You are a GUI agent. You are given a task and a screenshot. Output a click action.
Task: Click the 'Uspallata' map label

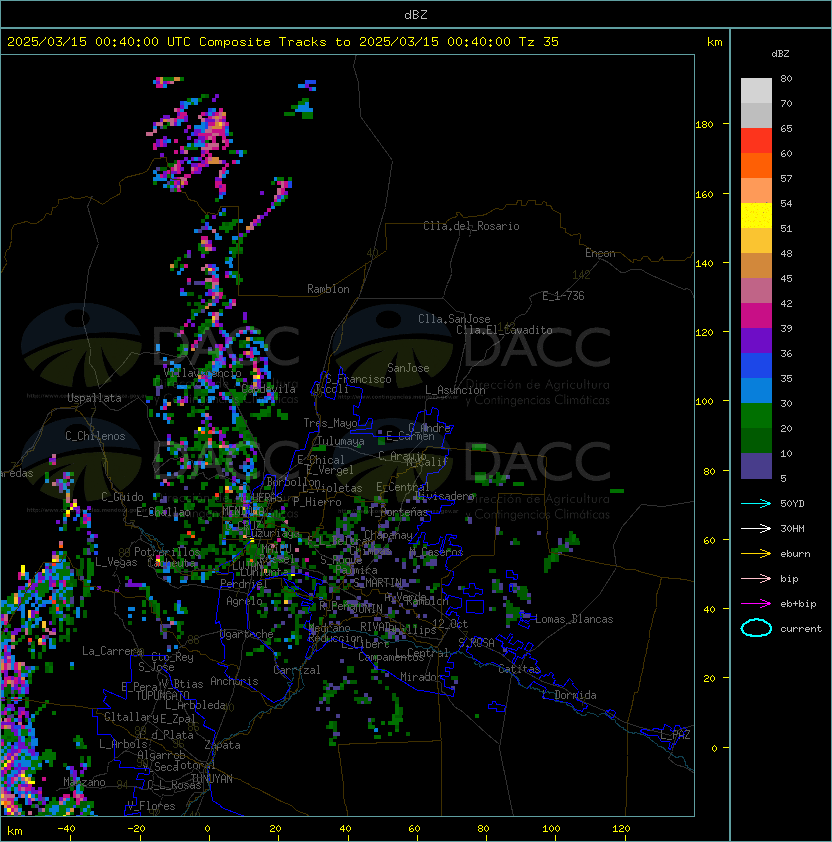94,398
